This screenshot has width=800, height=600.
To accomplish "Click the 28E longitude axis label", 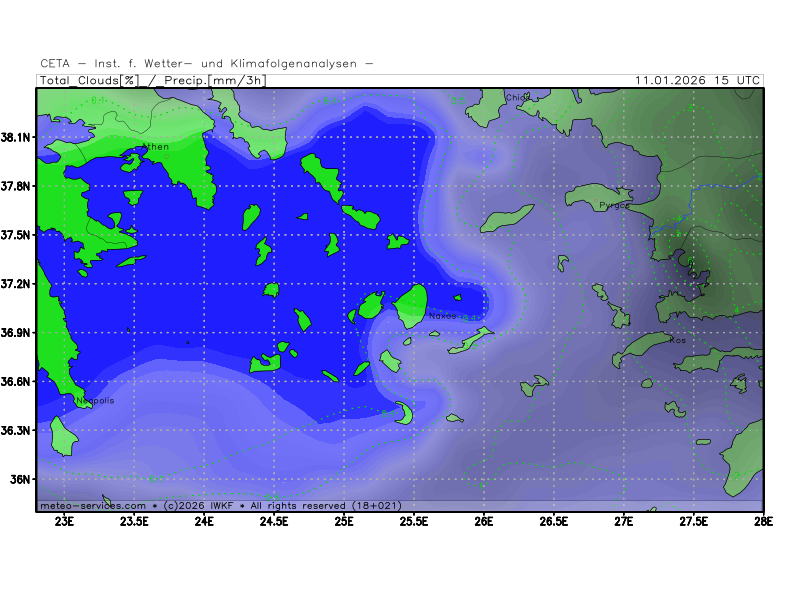I will pos(763,521).
